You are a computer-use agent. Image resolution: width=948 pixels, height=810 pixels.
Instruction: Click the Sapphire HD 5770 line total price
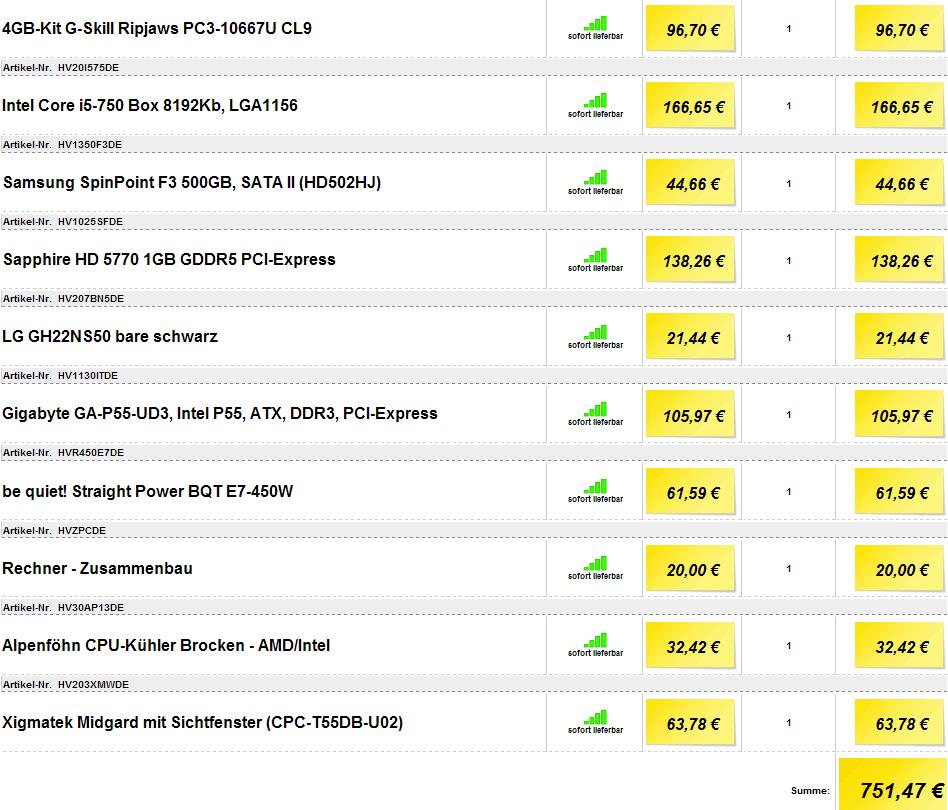pyautogui.click(x=899, y=260)
